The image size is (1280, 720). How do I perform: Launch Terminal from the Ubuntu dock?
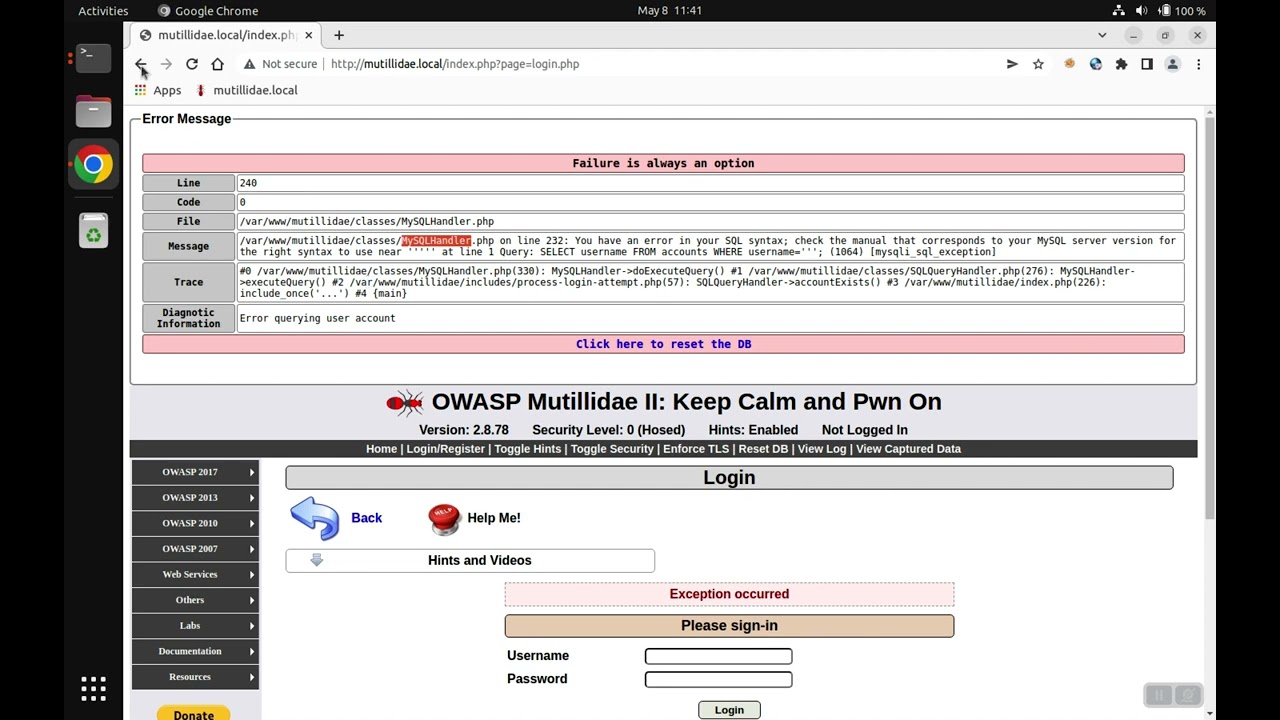93,57
